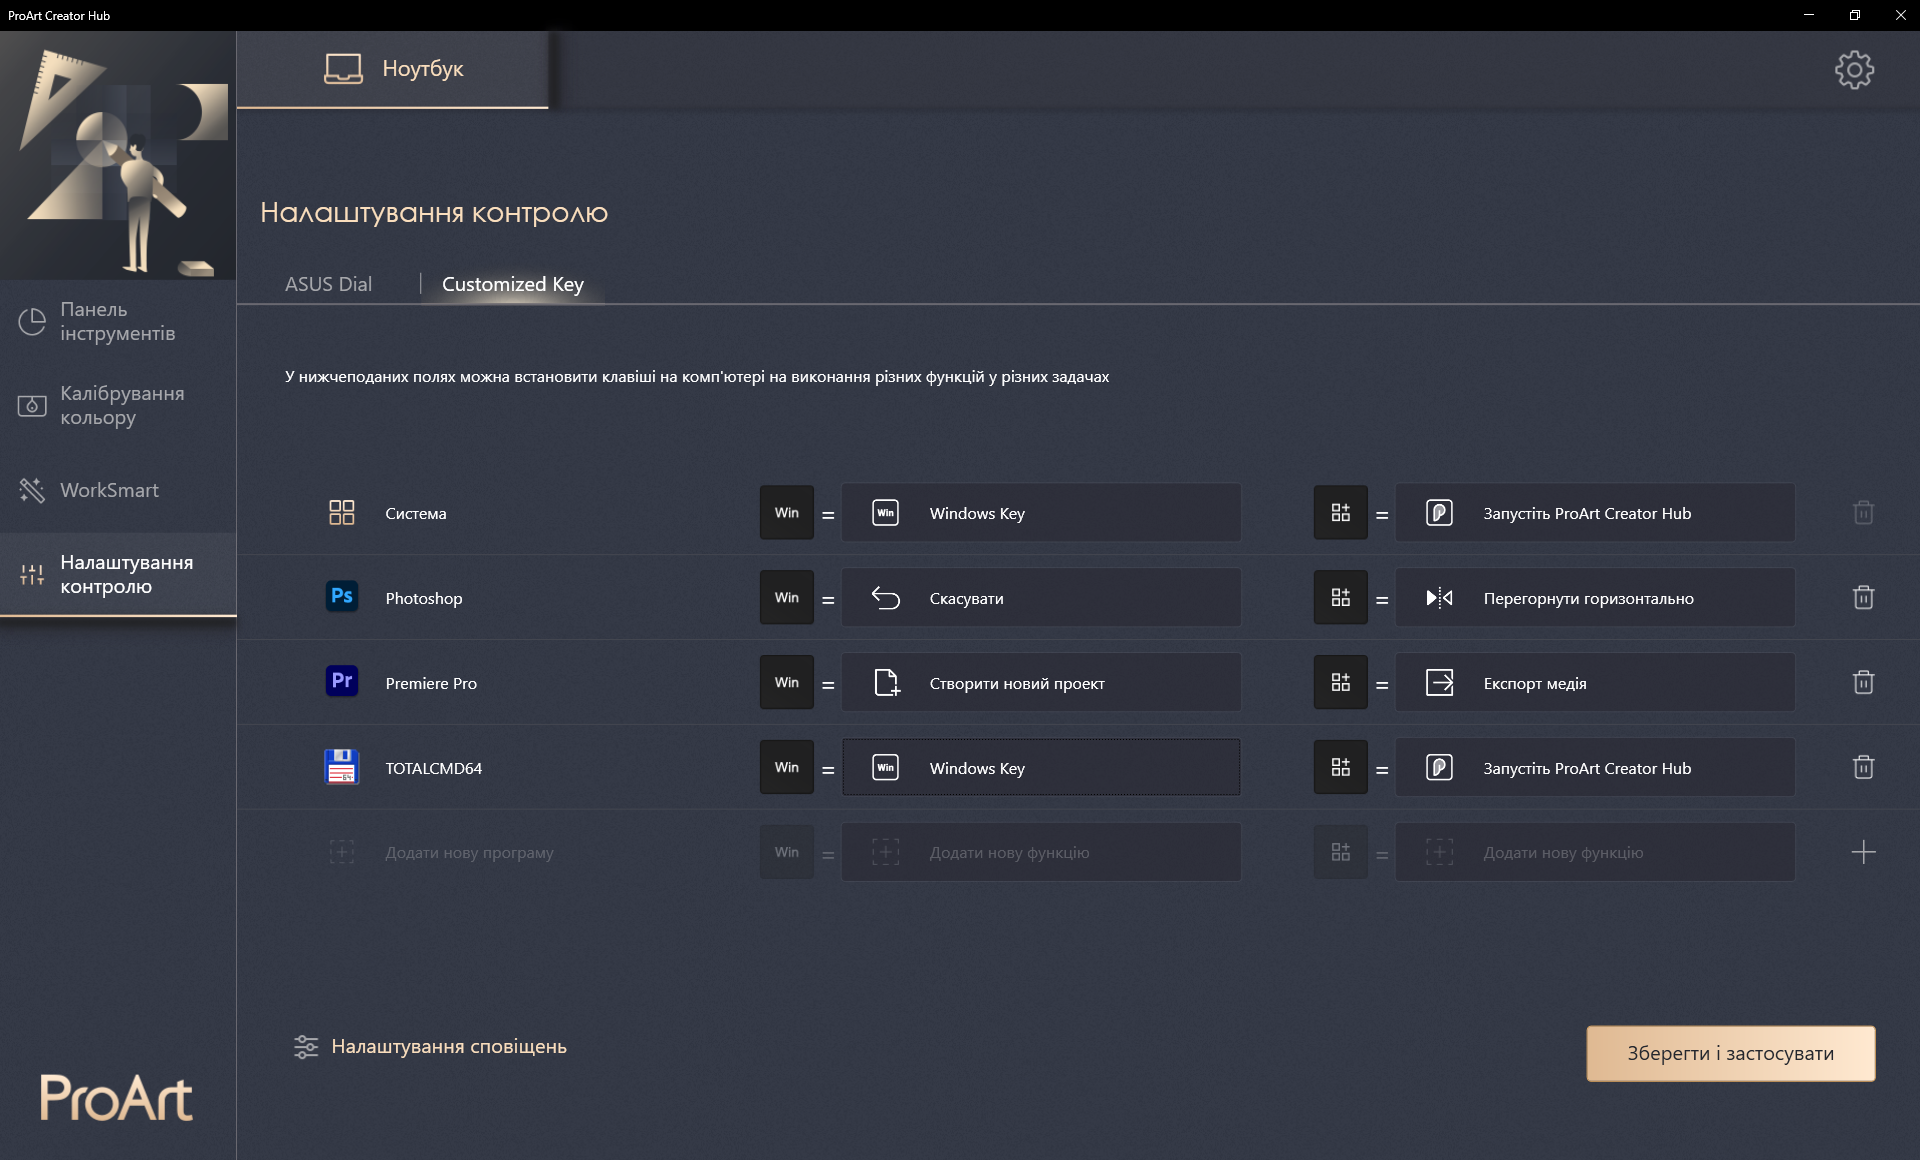Remove the TOTALCMD64 row with trash icon
The image size is (1920, 1160).
tap(1863, 768)
